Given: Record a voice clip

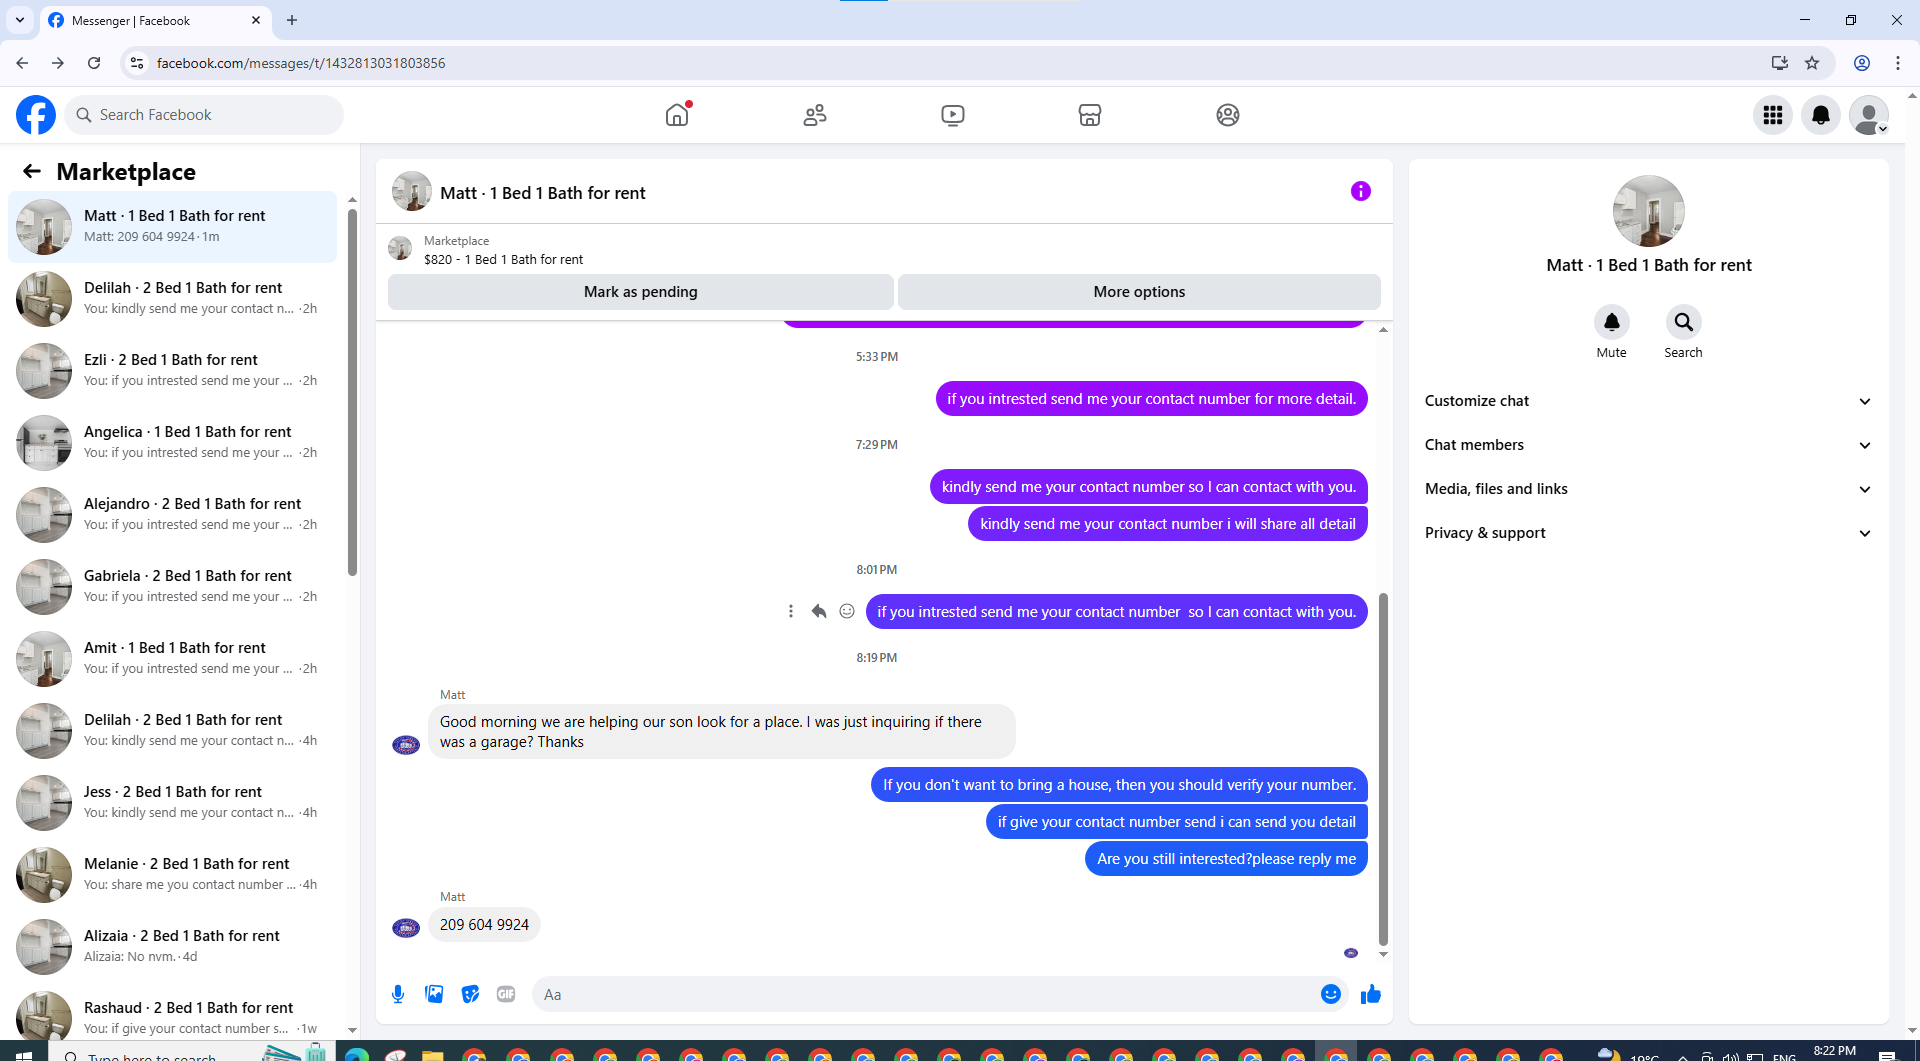Looking at the screenshot, I should 398,994.
